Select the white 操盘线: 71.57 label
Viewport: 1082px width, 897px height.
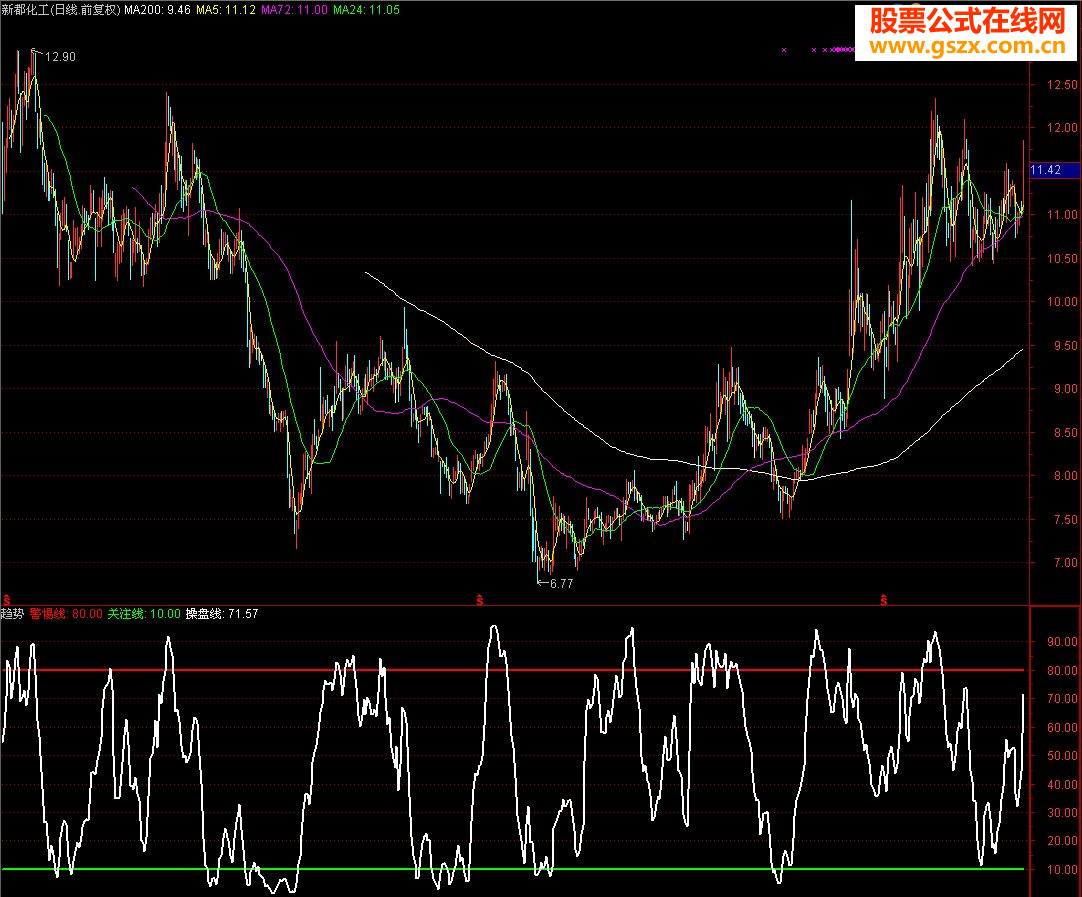222,613
